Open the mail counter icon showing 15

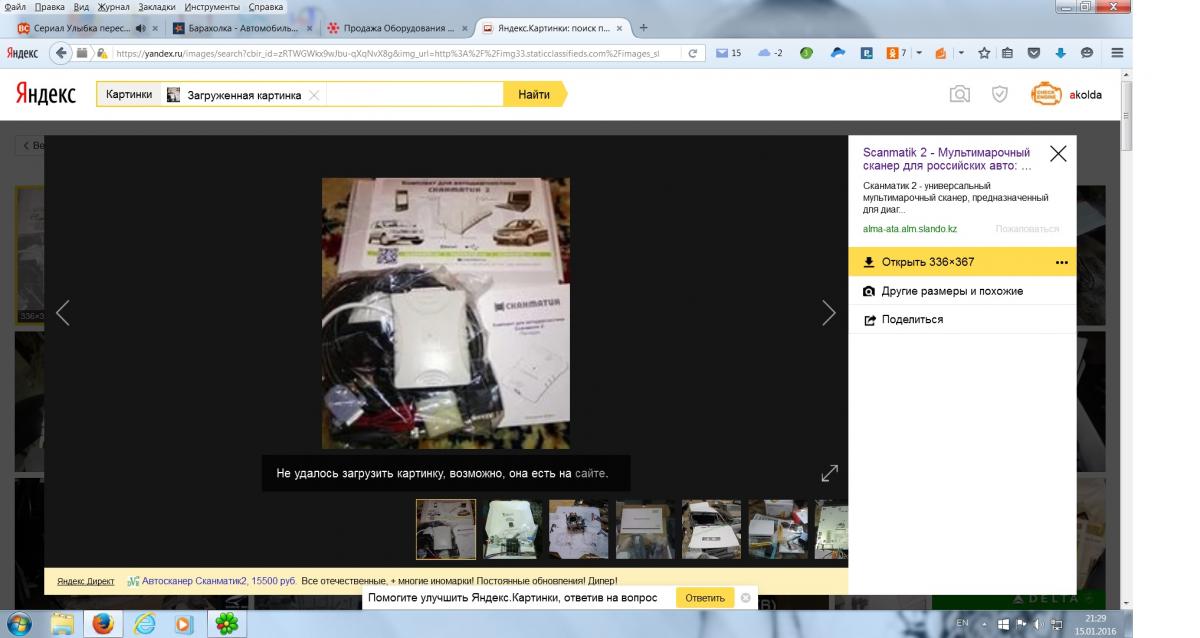pyautogui.click(x=728, y=53)
